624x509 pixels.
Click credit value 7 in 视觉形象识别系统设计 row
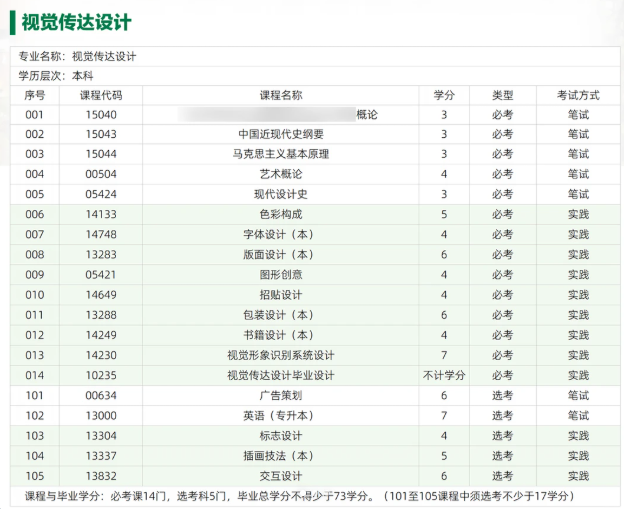pos(444,355)
